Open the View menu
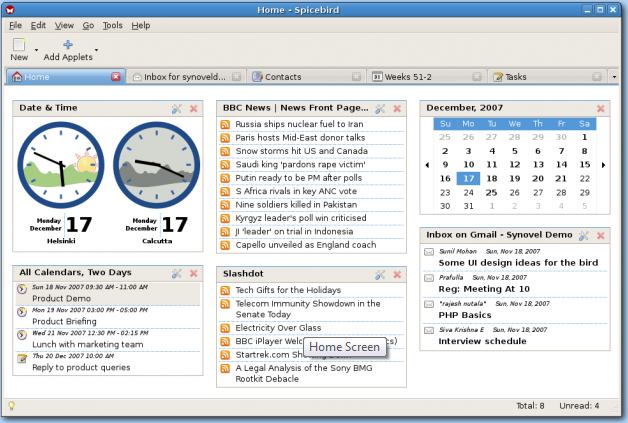 click(x=64, y=26)
